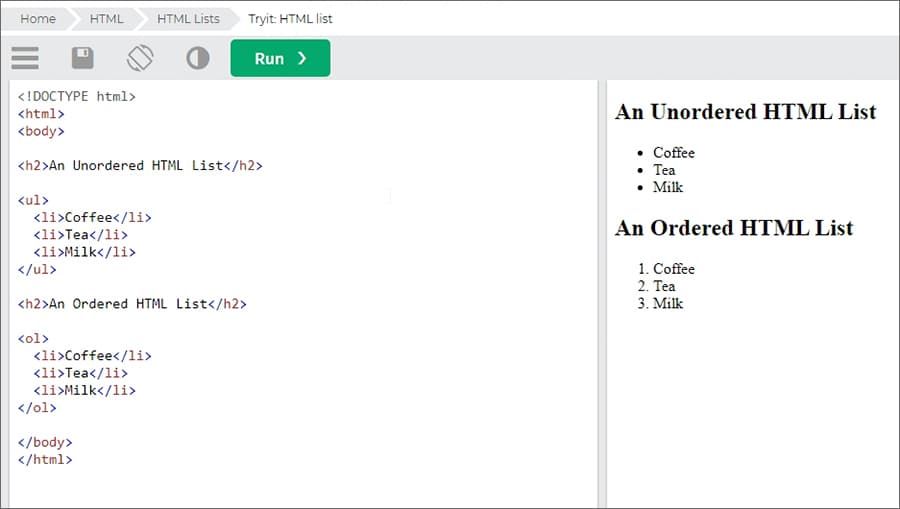Image resolution: width=900 pixels, height=509 pixels.
Task: Click the rendered Ordered HTML List heading
Action: [734, 228]
